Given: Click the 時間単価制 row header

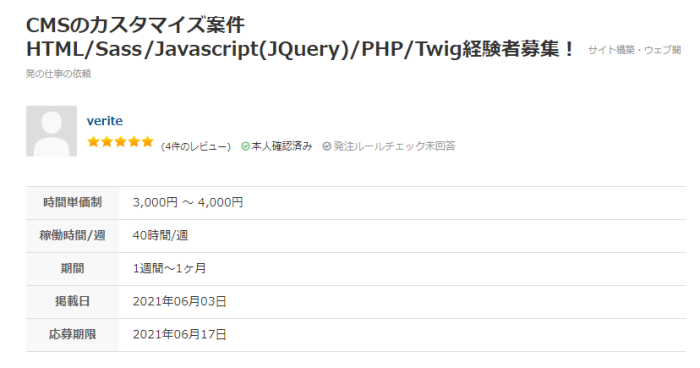Looking at the screenshot, I should (x=72, y=203).
